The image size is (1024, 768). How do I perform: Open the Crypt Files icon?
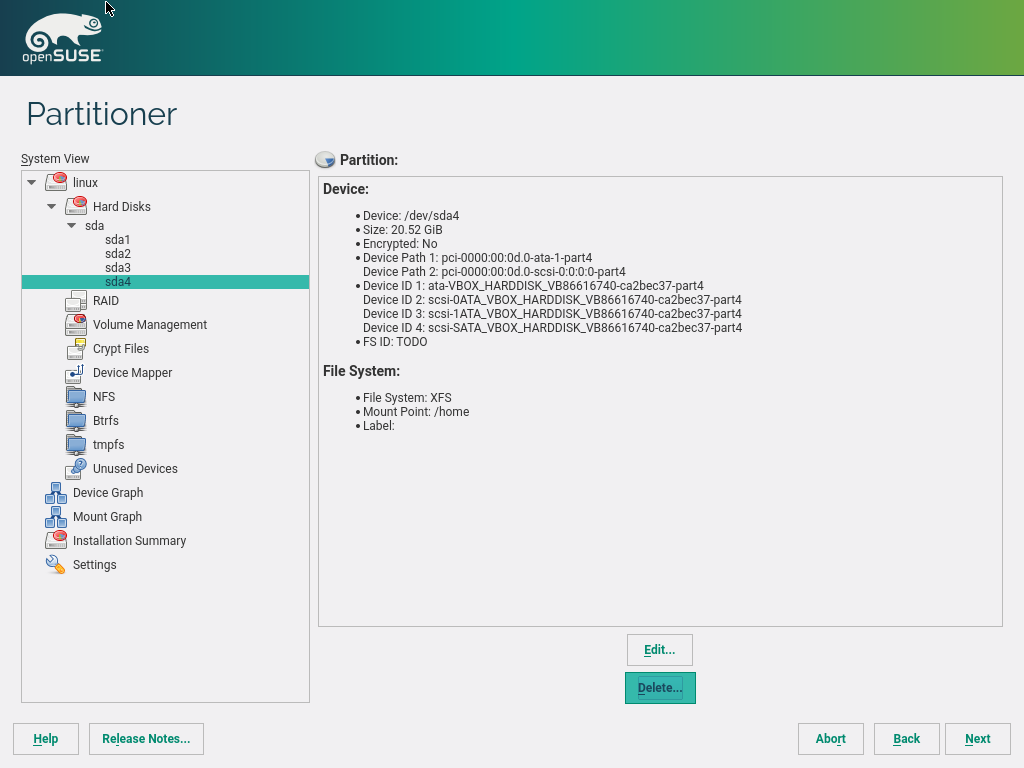(x=76, y=349)
